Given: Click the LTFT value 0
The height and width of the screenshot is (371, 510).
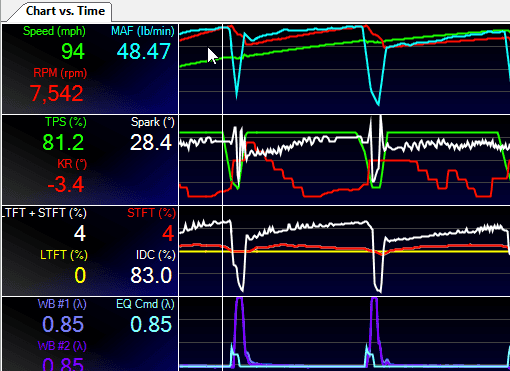Looking at the screenshot, I should [80, 275].
